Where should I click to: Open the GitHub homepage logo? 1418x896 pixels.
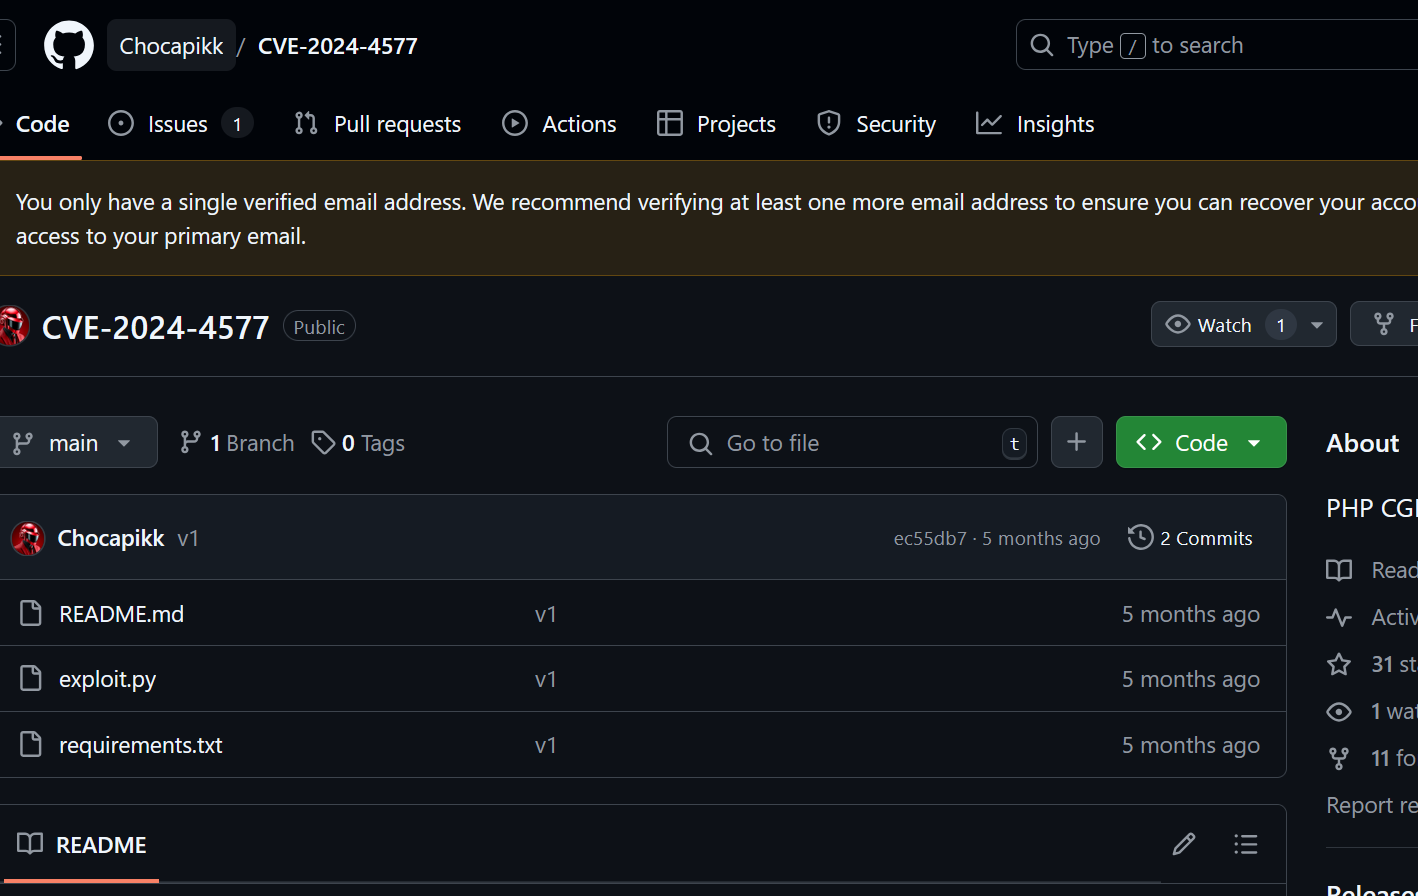(x=69, y=45)
